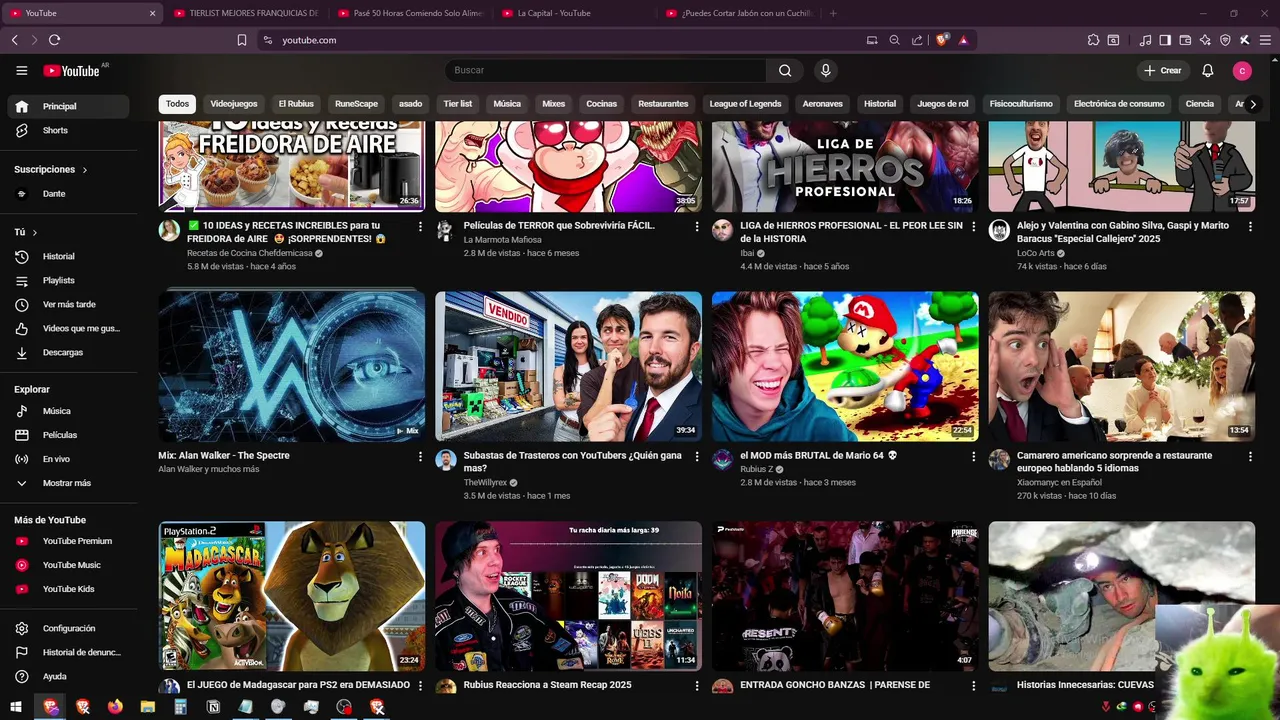Click the magnifier search button

(x=785, y=70)
